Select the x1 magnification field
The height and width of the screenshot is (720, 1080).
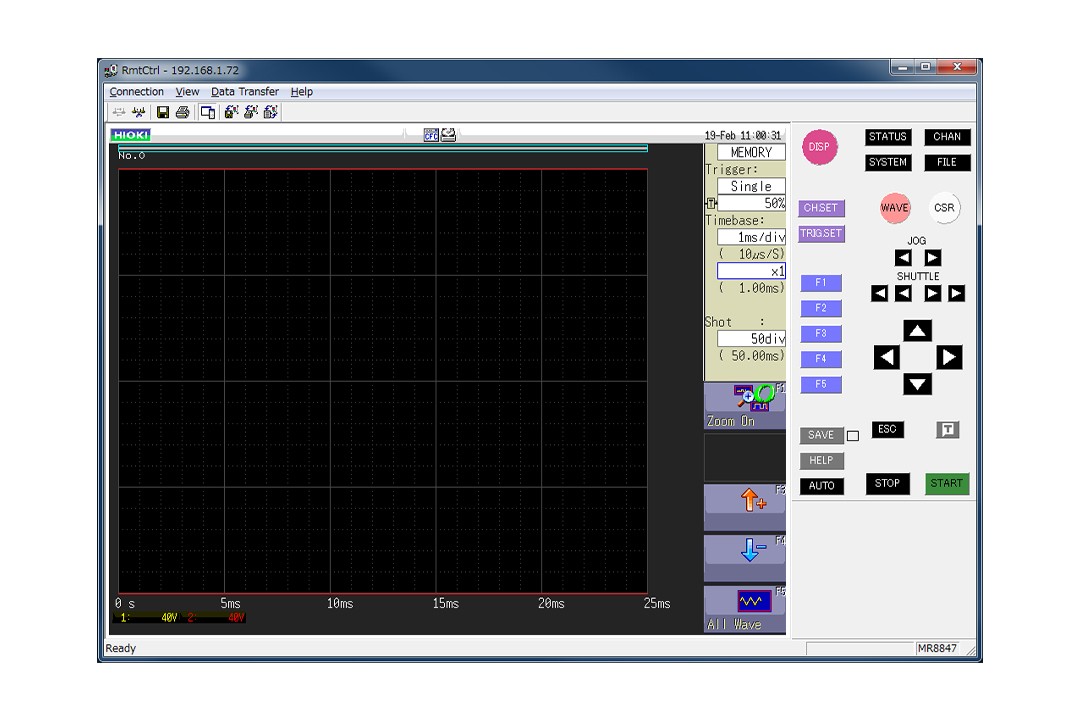click(751, 271)
